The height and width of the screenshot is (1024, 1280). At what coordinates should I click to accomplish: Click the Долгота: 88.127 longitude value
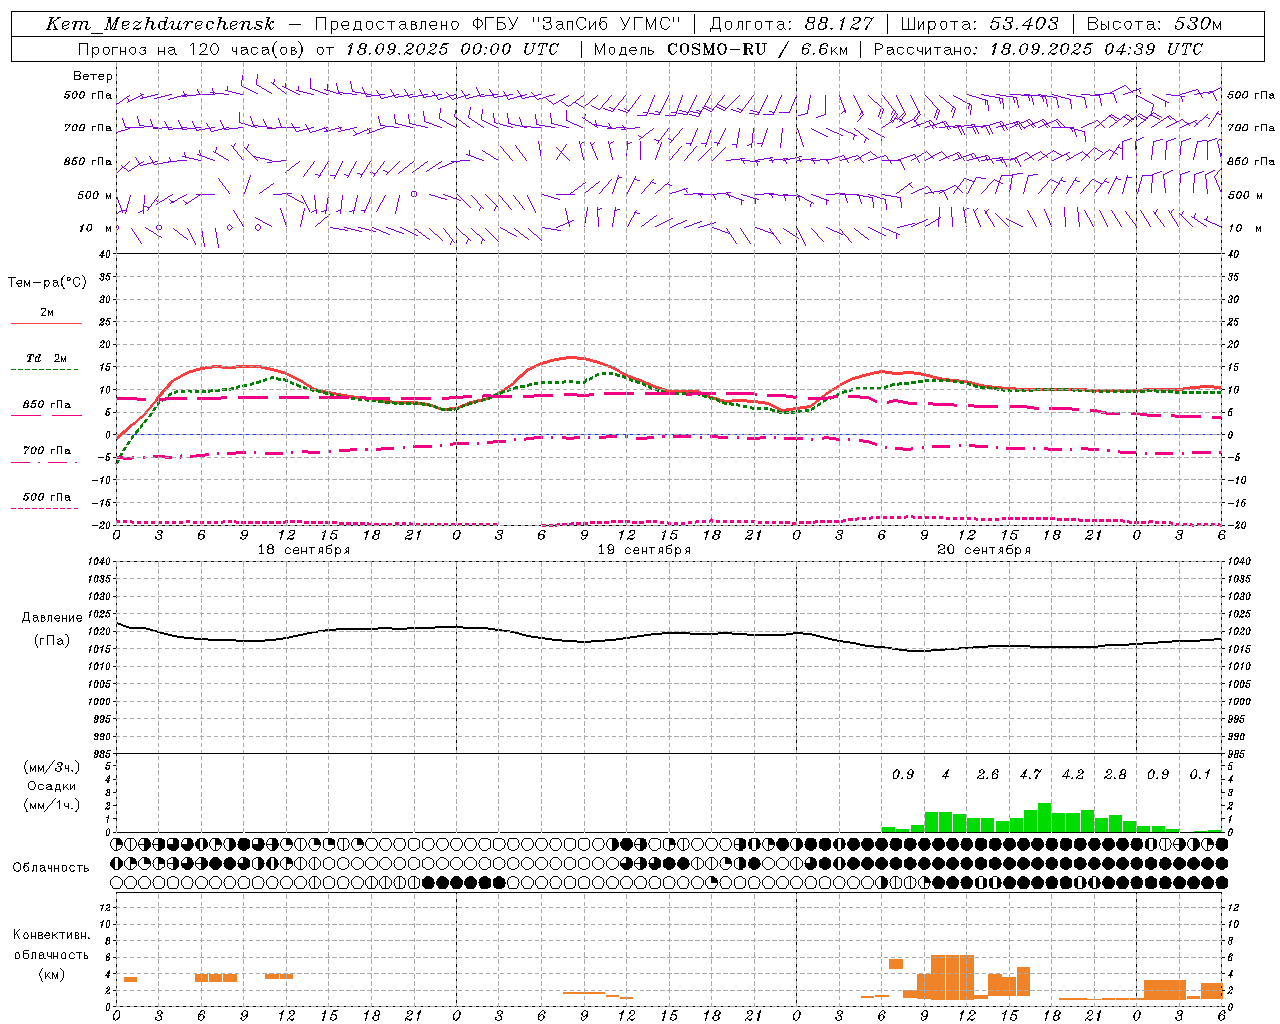tap(791, 24)
